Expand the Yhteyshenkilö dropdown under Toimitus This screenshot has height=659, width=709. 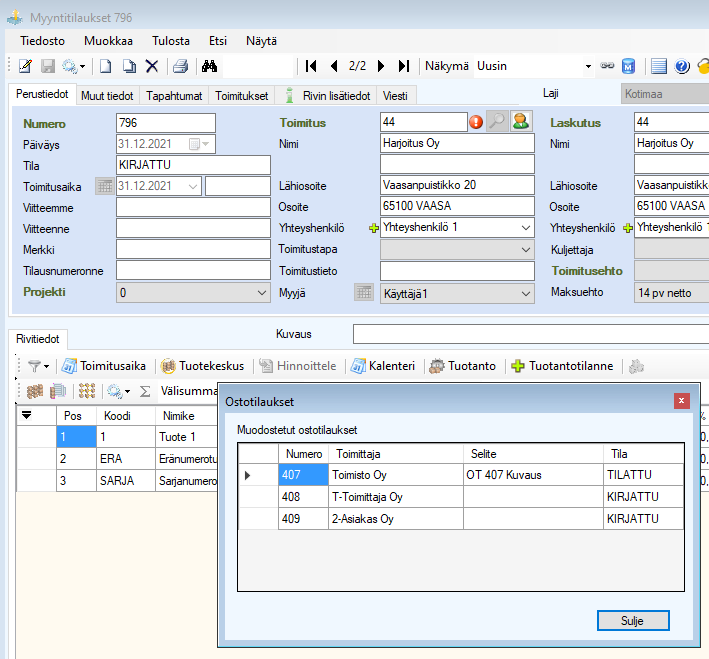tap(526, 228)
